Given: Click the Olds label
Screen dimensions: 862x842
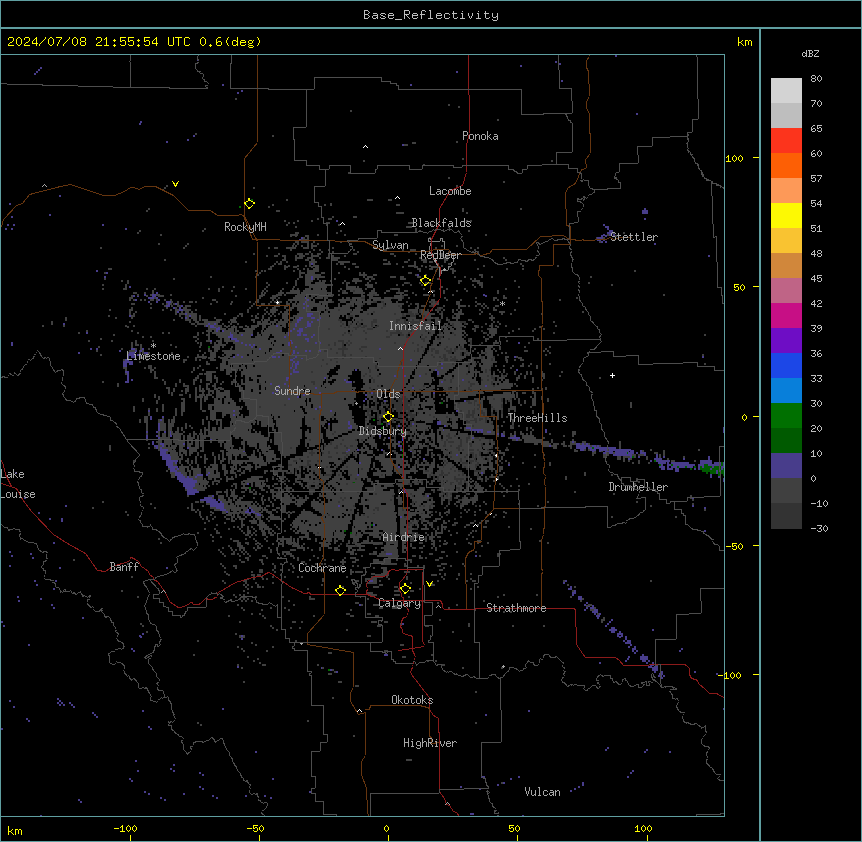Looking at the screenshot, I should [x=388, y=394].
